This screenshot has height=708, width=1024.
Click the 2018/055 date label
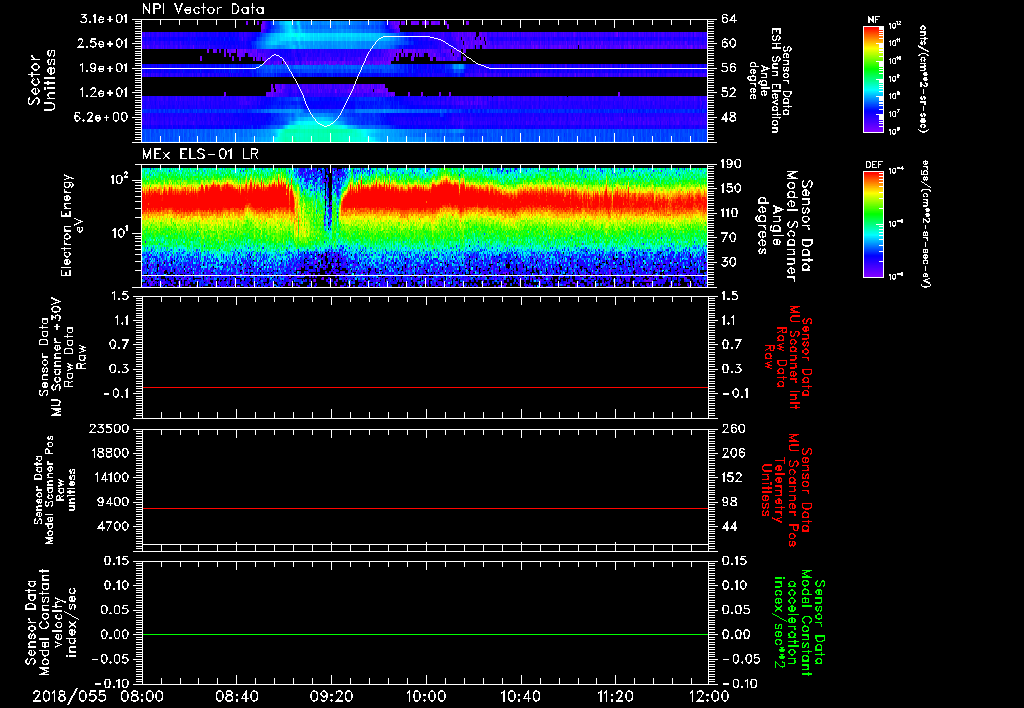pyautogui.click(x=69, y=696)
